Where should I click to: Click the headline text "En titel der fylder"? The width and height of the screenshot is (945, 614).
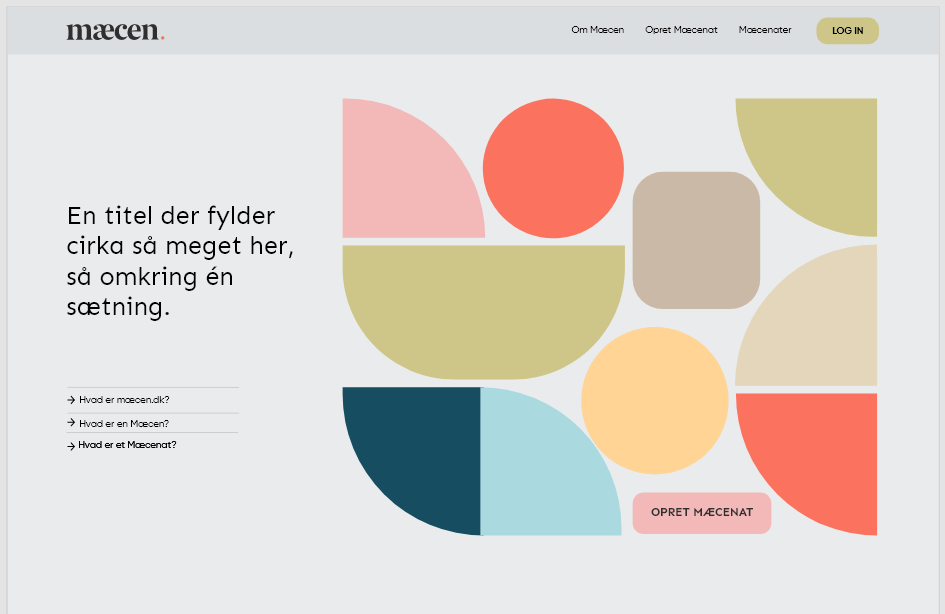point(171,216)
